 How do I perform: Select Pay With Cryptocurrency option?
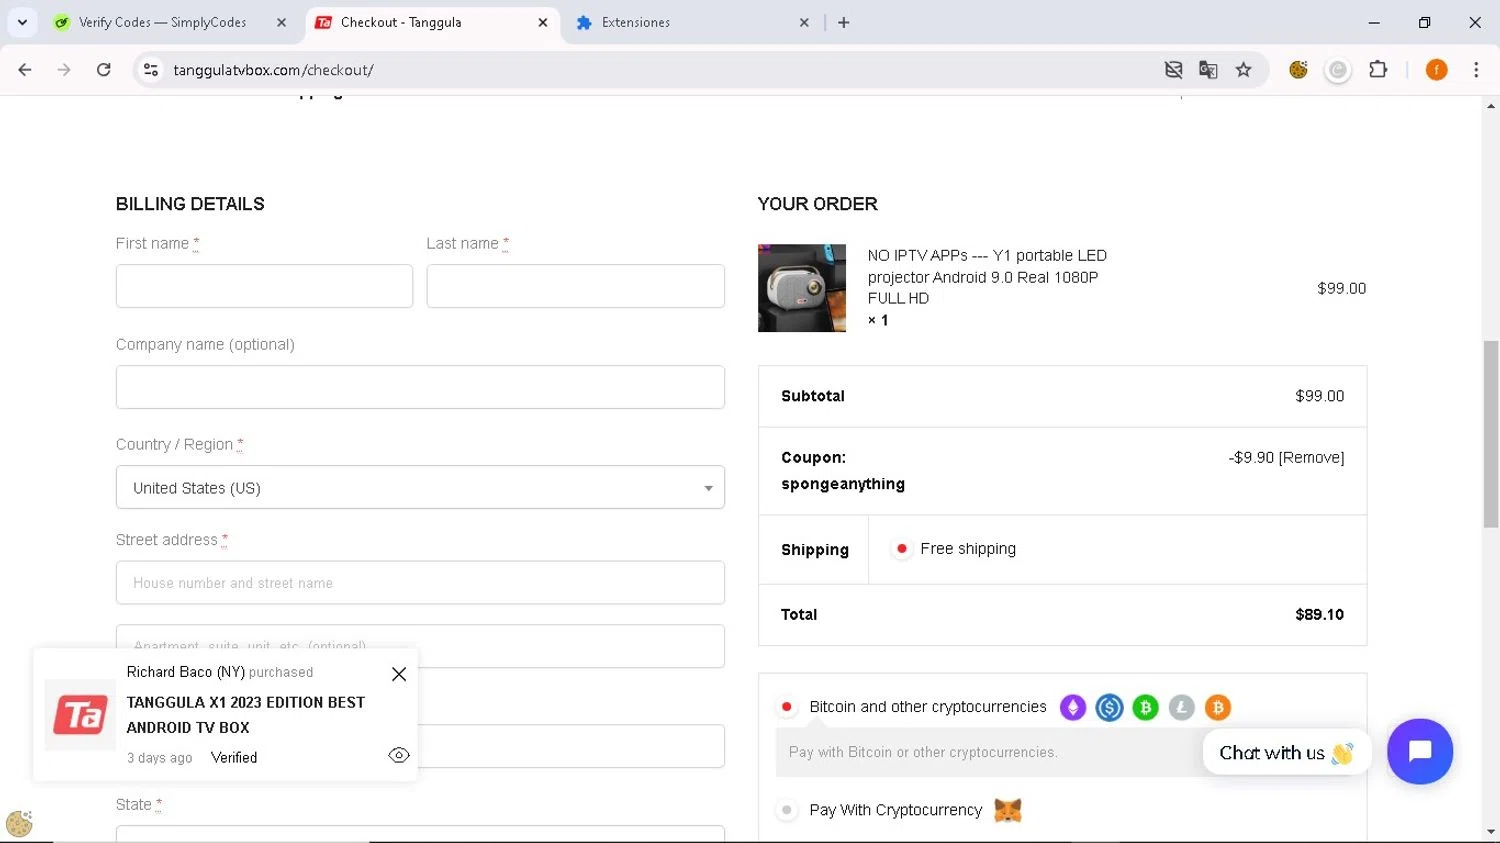pyautogui.click(x=787, y=810)
